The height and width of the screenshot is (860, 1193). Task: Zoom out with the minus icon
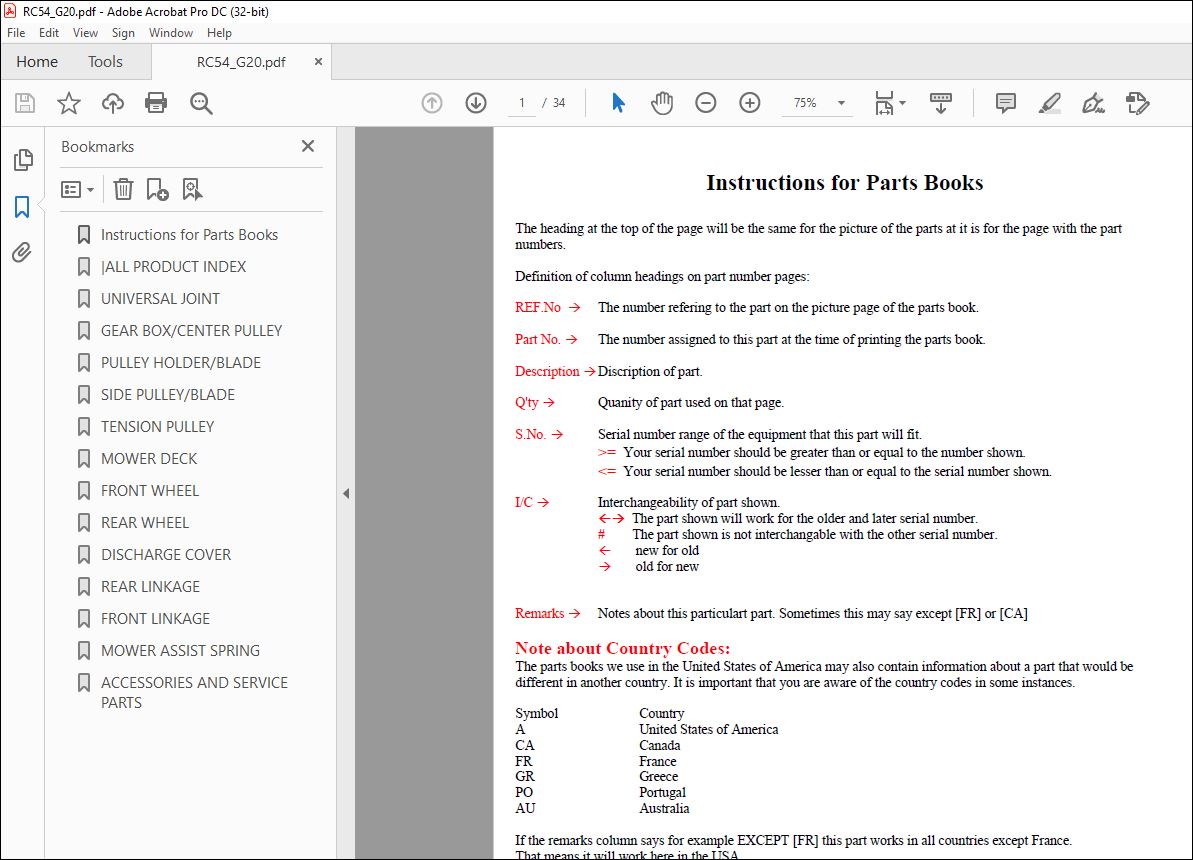[706, 103]
